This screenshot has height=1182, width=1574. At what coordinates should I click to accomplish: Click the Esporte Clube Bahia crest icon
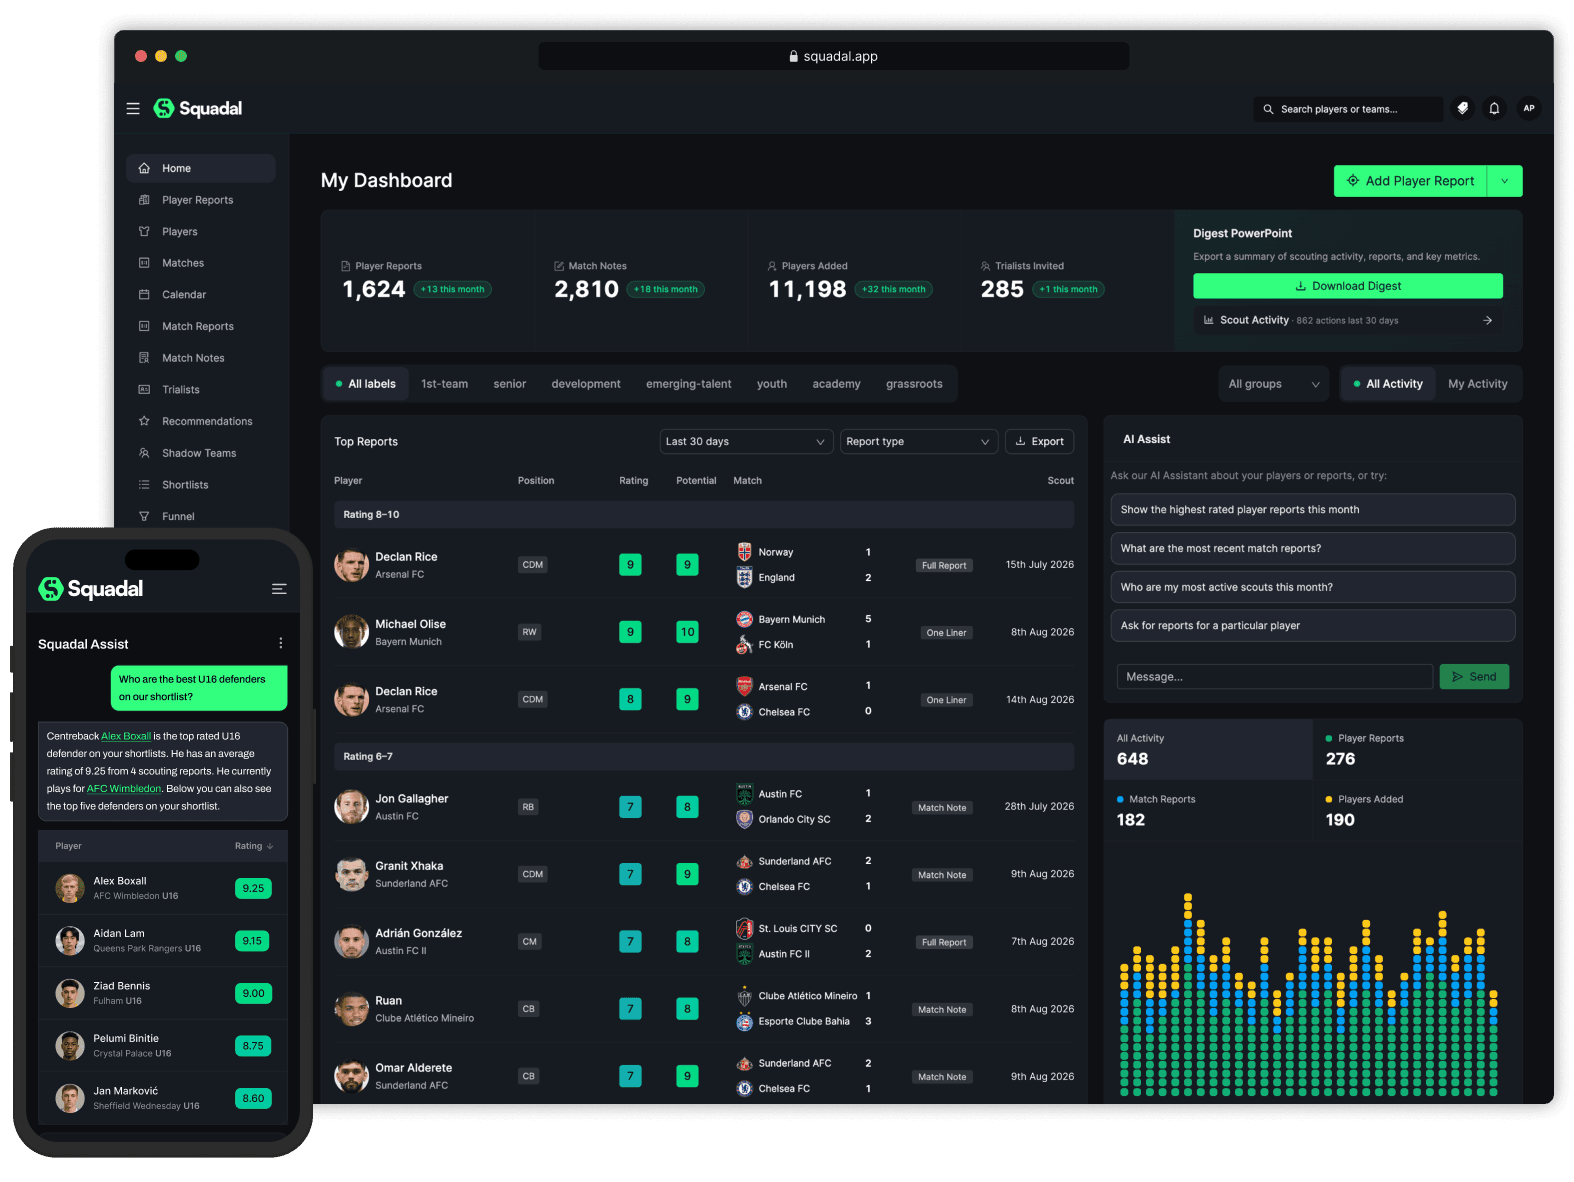pos(744,1021)
